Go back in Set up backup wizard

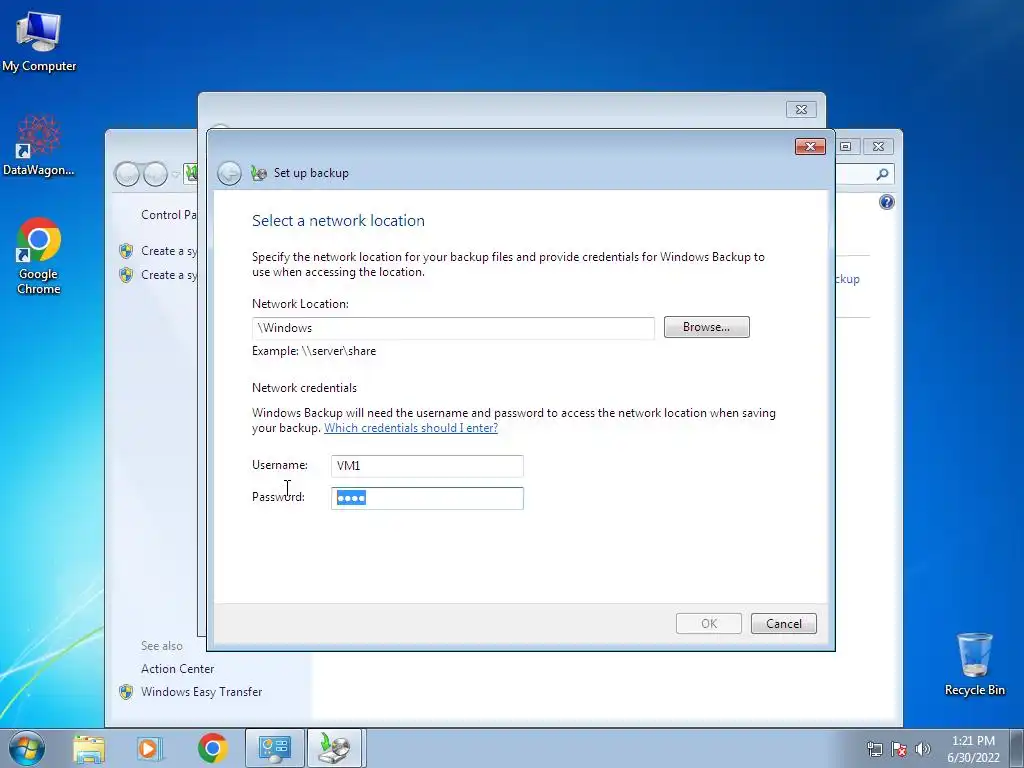pyautogui.click(x=229, y=173)
